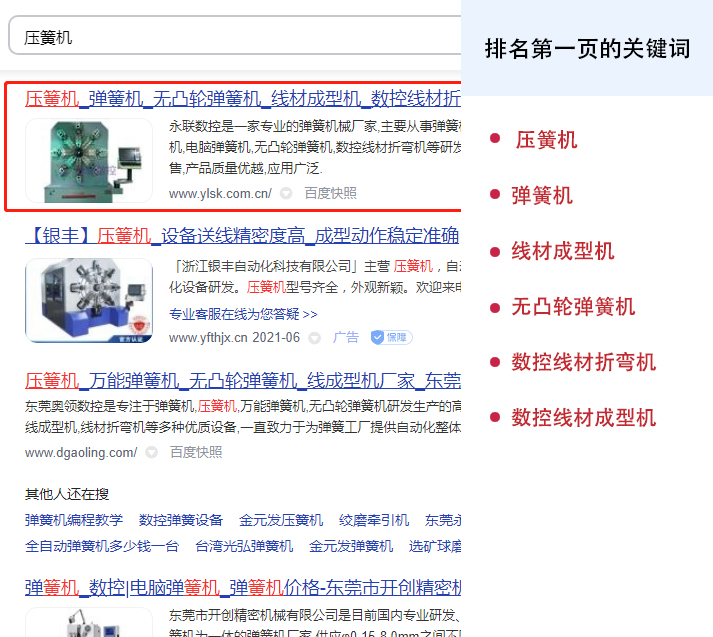Expand the dropdown arrow beside www.dgaoling.com
The width and height of the screenshot is (713, 637).
coord(151,452)
